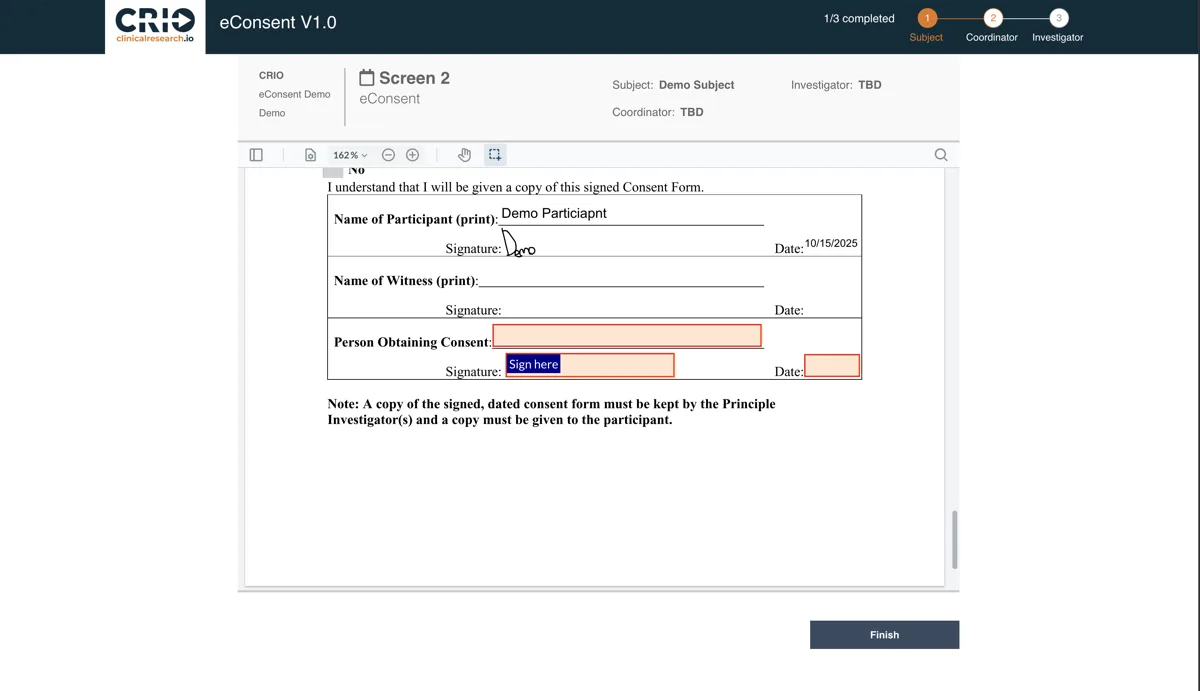Check the gray box beside No
The height and width of the screenshot is (691, 1200).
[x=333, y=172]
